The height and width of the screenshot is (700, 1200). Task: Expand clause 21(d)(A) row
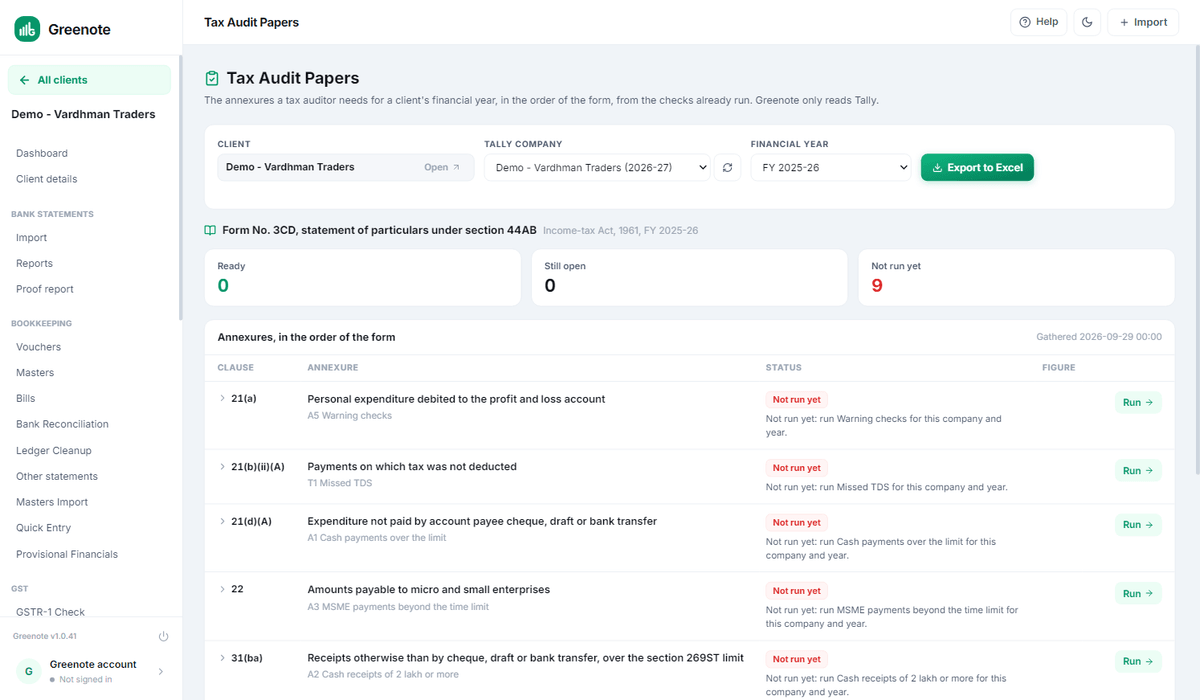click(223, 521)
